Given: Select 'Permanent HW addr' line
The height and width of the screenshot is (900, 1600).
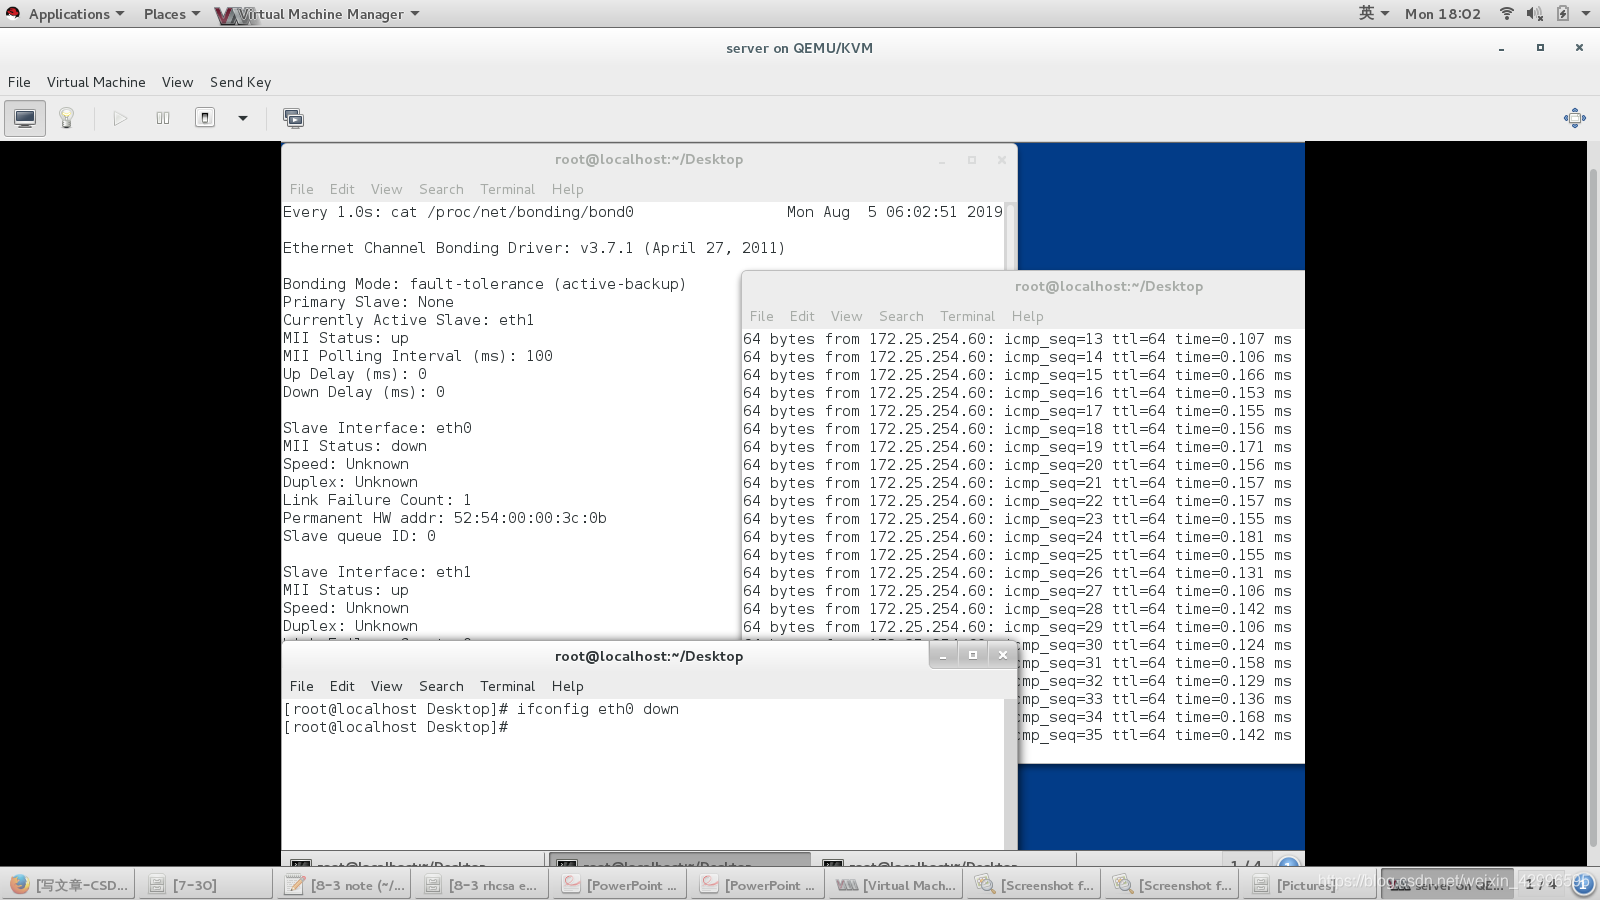Looking at the screenshot, I should click(x=444, y=518).
